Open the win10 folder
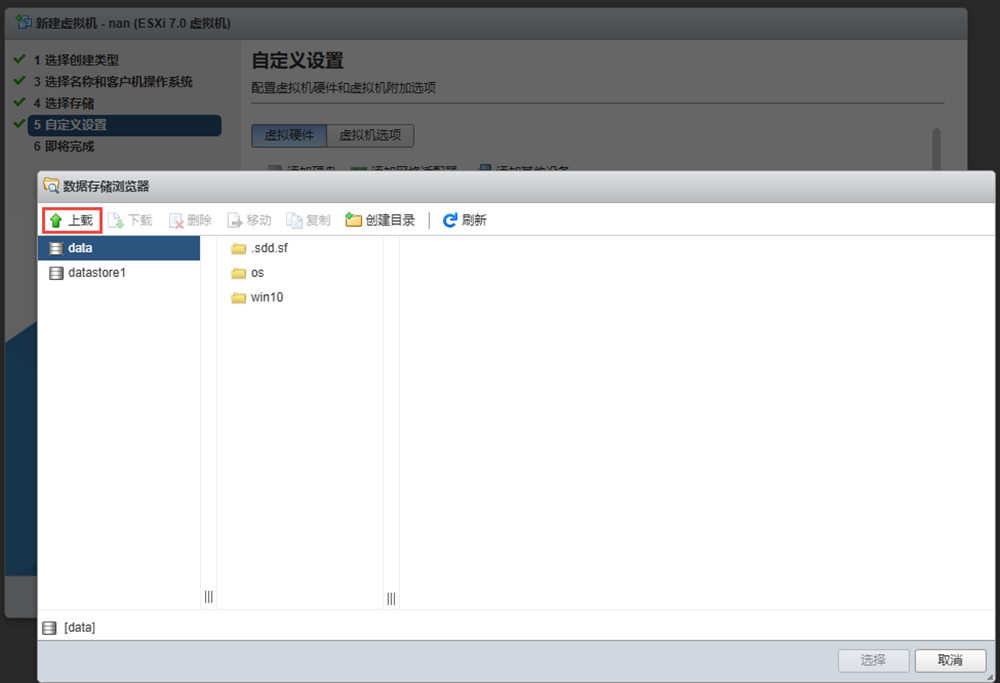Image resolution: width=1000 pixels, height=683 pixels. pos(266,297)
